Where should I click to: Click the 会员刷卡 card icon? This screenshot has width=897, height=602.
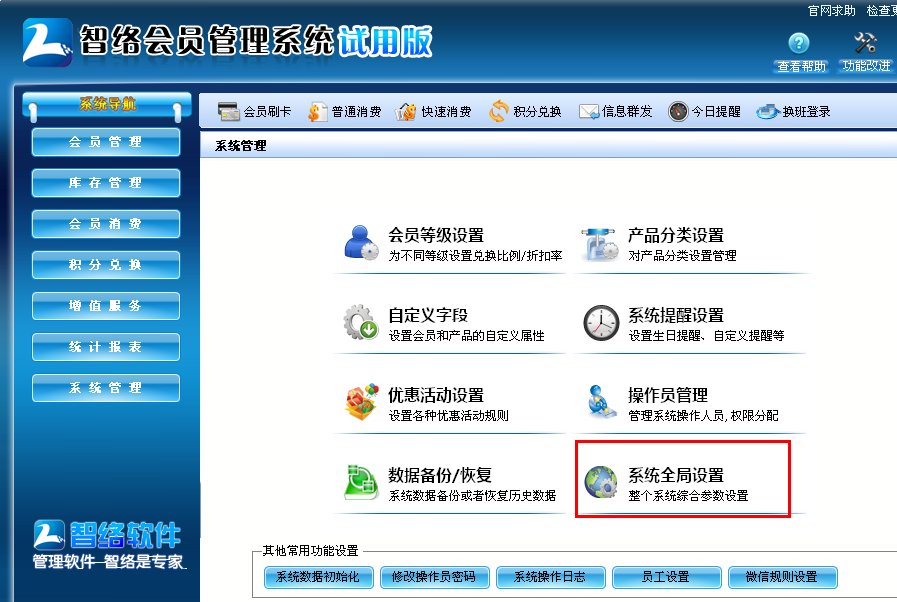229,111
